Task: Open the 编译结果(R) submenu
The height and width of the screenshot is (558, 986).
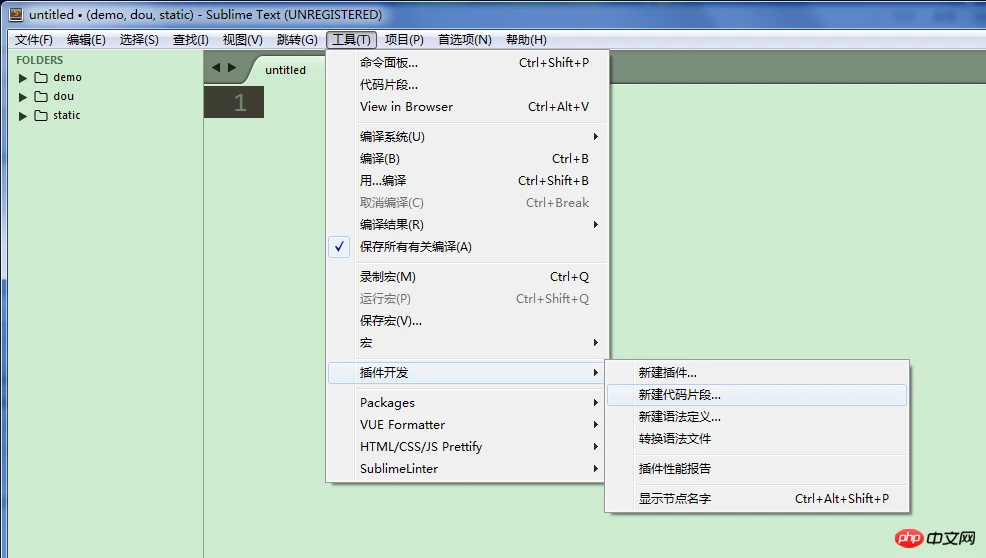Action: 468,225
